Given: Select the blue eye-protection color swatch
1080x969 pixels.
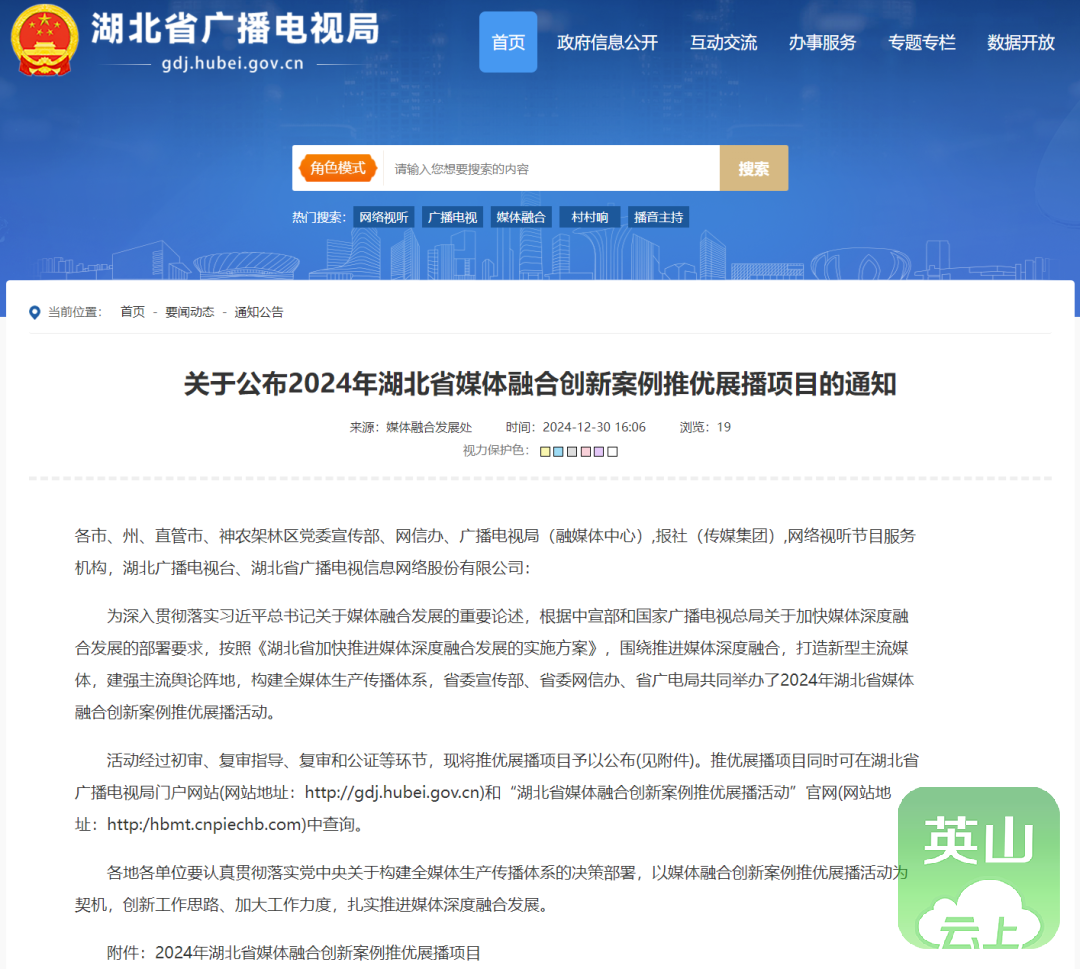Looking at the screenshot, I should click(558, 452).
